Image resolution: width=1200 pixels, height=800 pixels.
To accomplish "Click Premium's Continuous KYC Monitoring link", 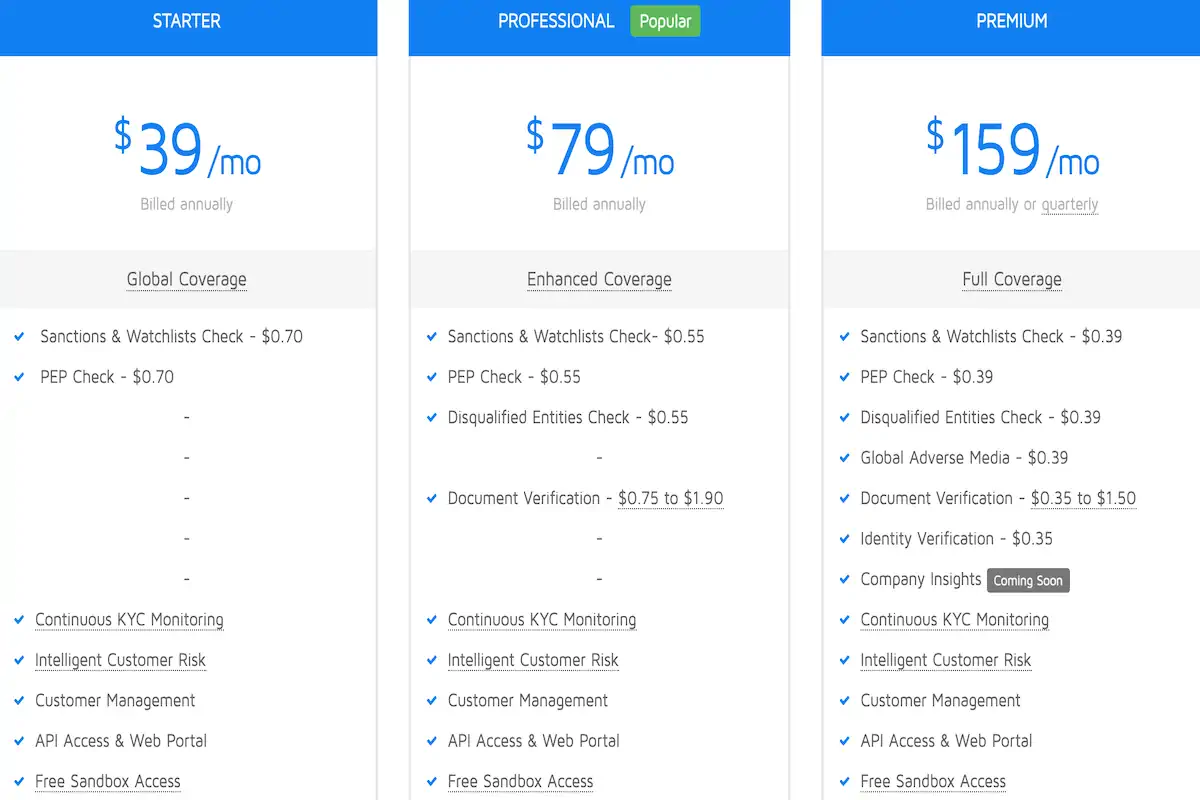I will (x=955, y=620).
